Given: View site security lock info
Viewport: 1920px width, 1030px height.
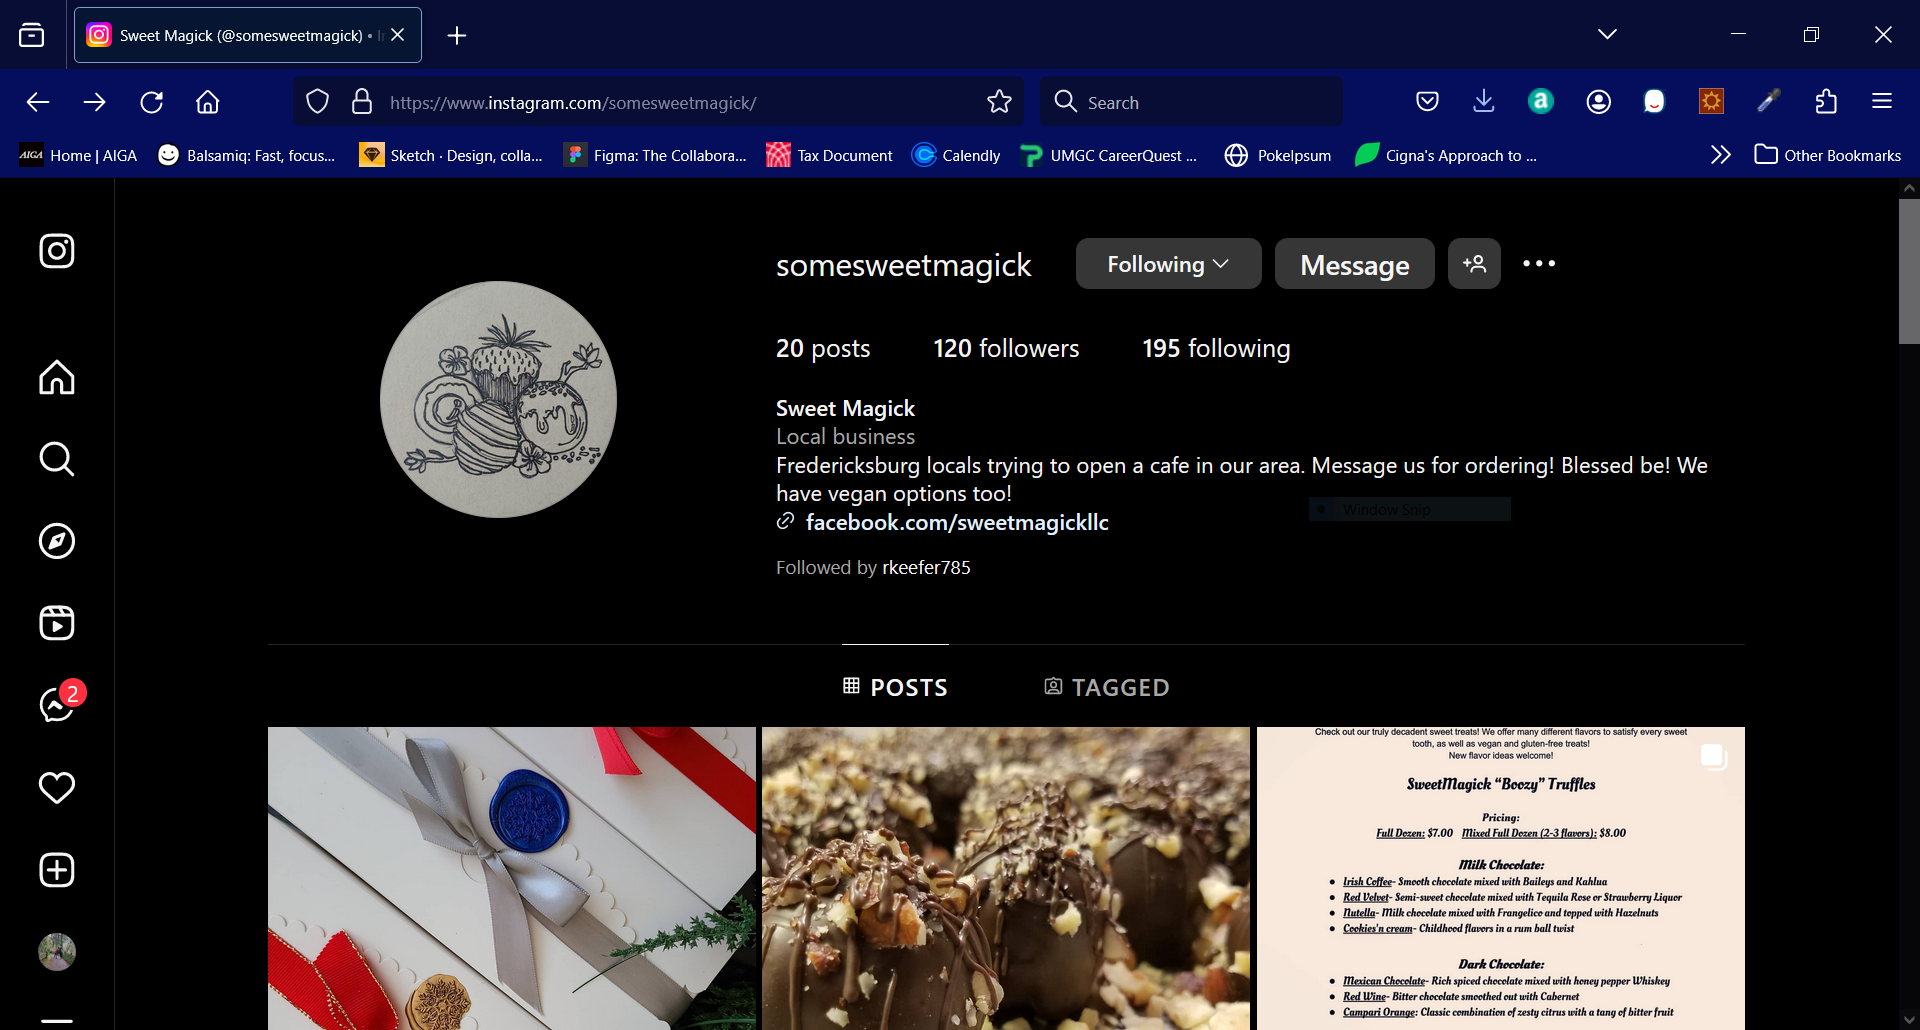Looking at the screenshot, I should click(x=362, y=102).
